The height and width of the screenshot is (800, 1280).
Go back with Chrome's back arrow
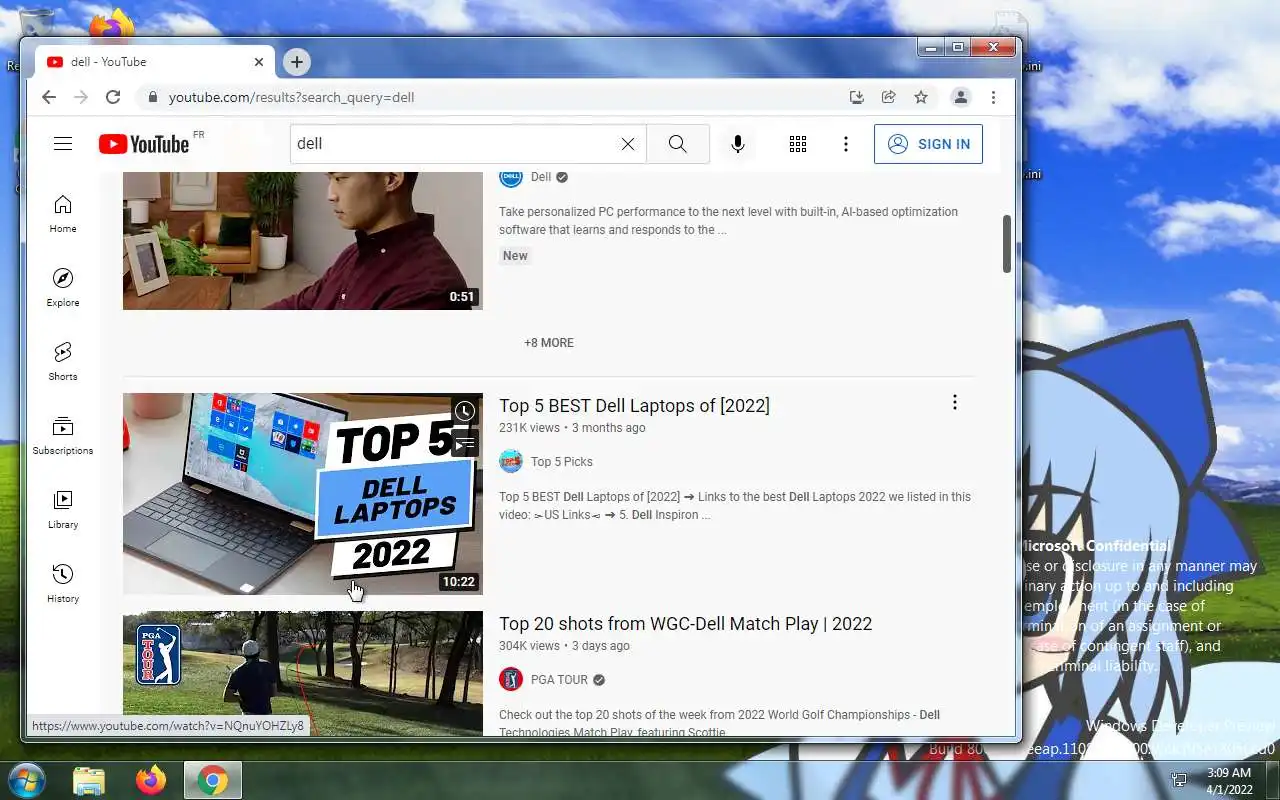coord(49,97)
